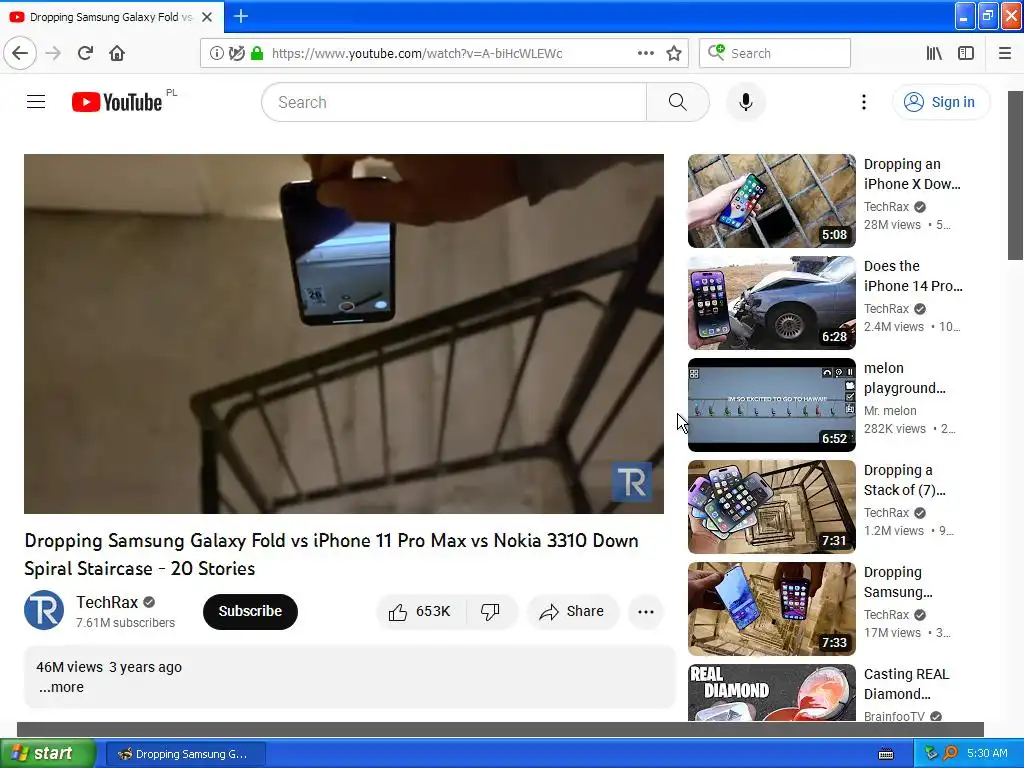Reload the page with the refresh icon
The width and height of the screenshot is (1024, 768).
click(85, 53)
